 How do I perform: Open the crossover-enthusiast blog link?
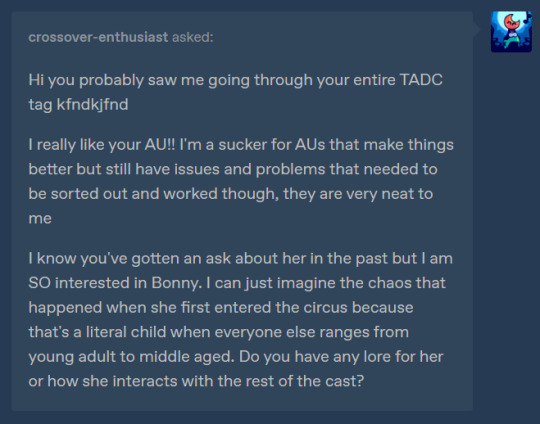coord(98,37)
